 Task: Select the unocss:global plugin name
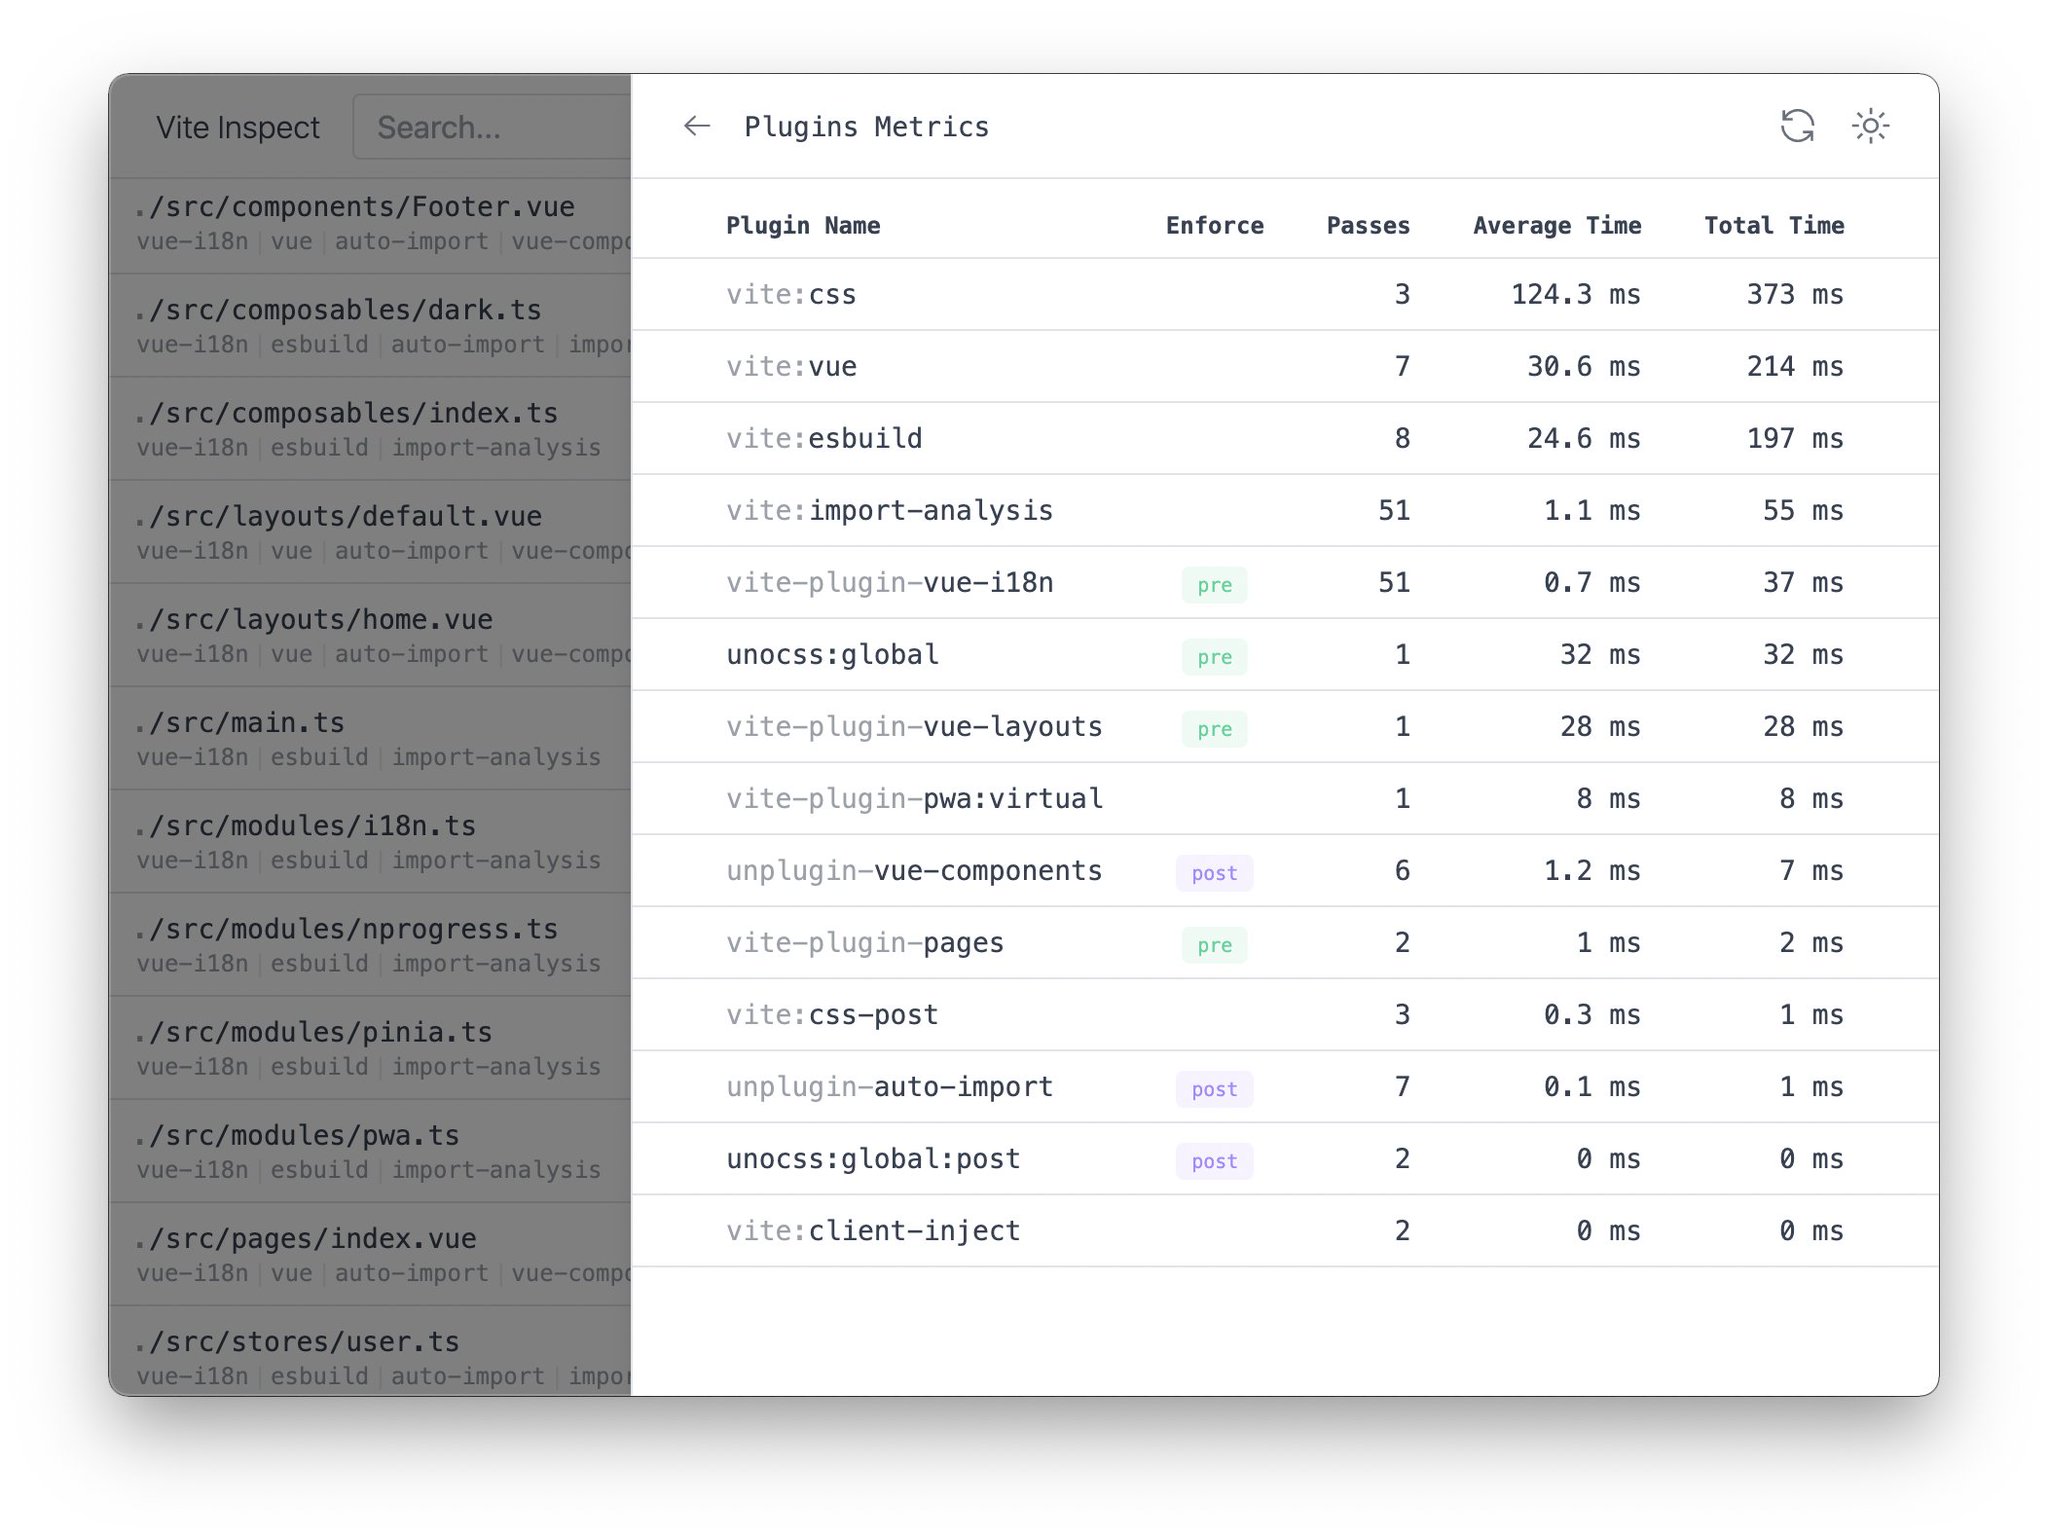pyautogui.click(x=832, y=654)
